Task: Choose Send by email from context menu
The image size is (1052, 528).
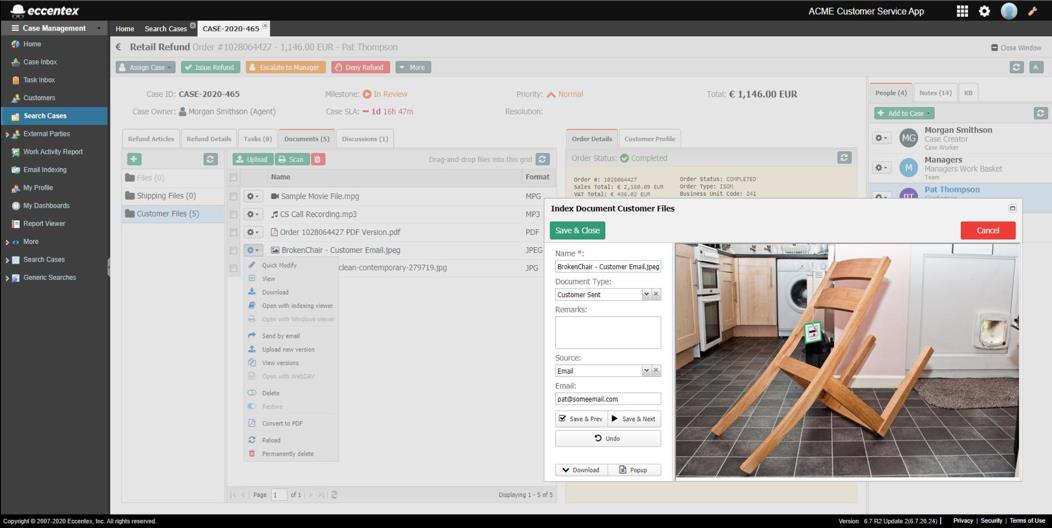Action: click(280, 336)
